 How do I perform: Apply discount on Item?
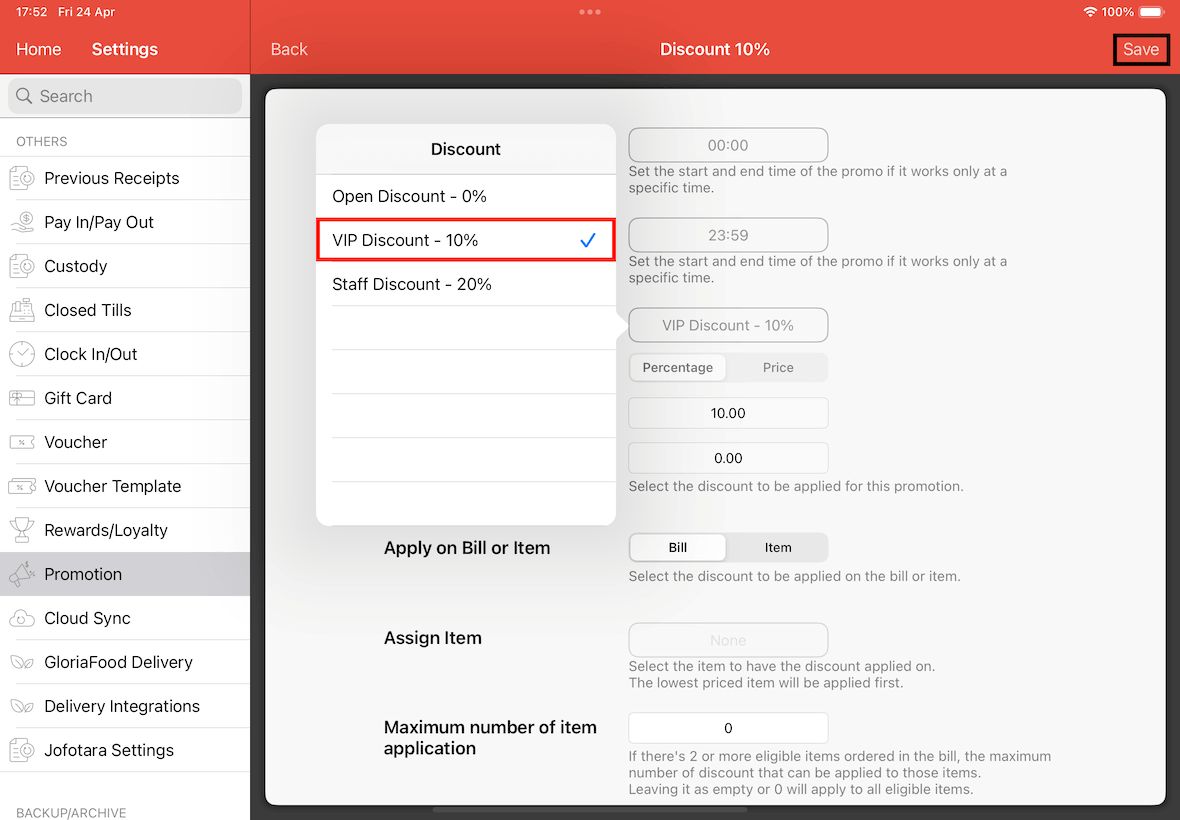(x=777, y=548)
